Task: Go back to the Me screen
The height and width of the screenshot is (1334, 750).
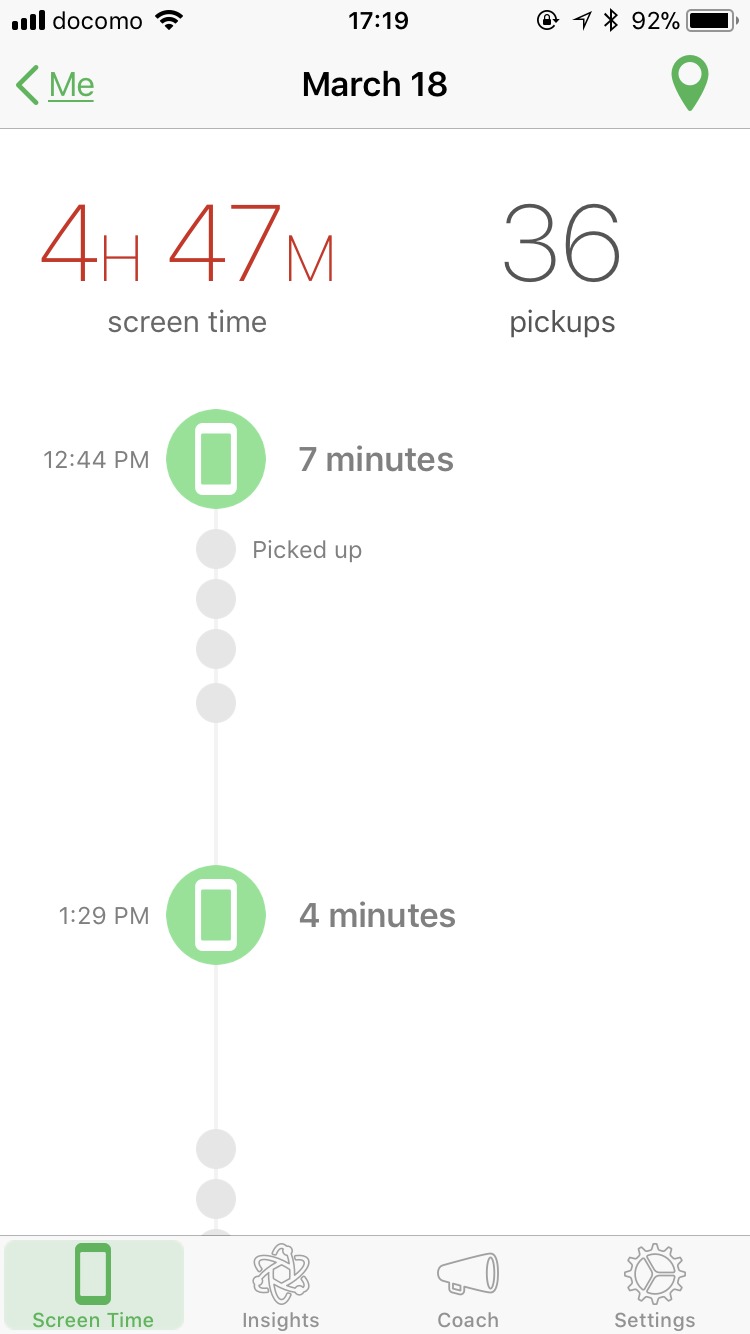Action: click(72, 85)
